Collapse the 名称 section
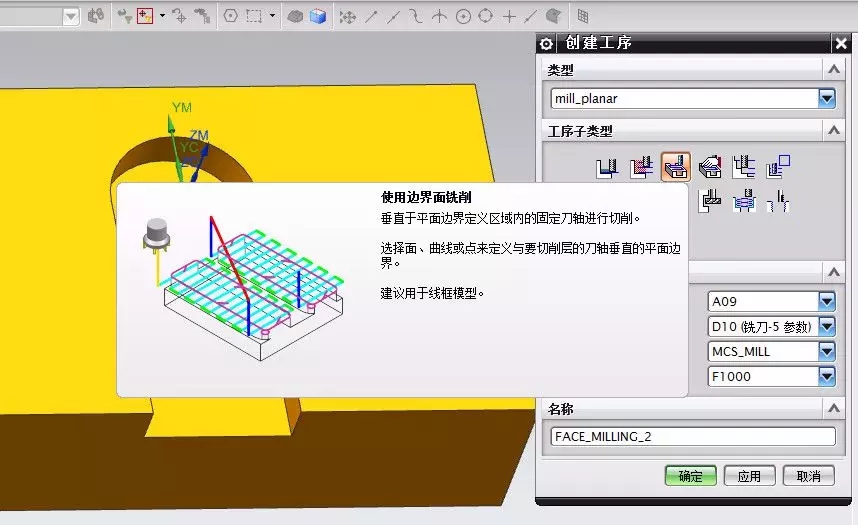The height and width of the screenshot is (525, 858). pyautogui.click(x=834, y=408)
